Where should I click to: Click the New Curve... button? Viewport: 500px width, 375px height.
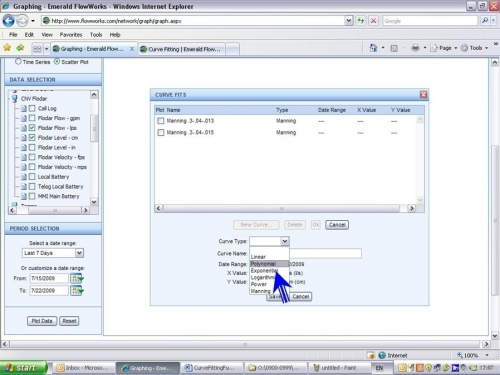[x=256, y=225]
